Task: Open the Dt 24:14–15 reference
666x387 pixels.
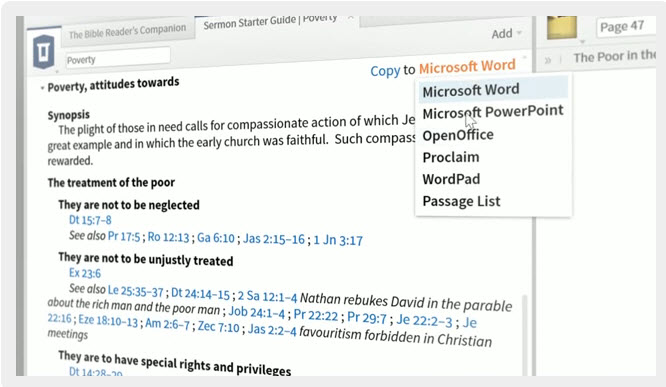Action: pos(200,294)
